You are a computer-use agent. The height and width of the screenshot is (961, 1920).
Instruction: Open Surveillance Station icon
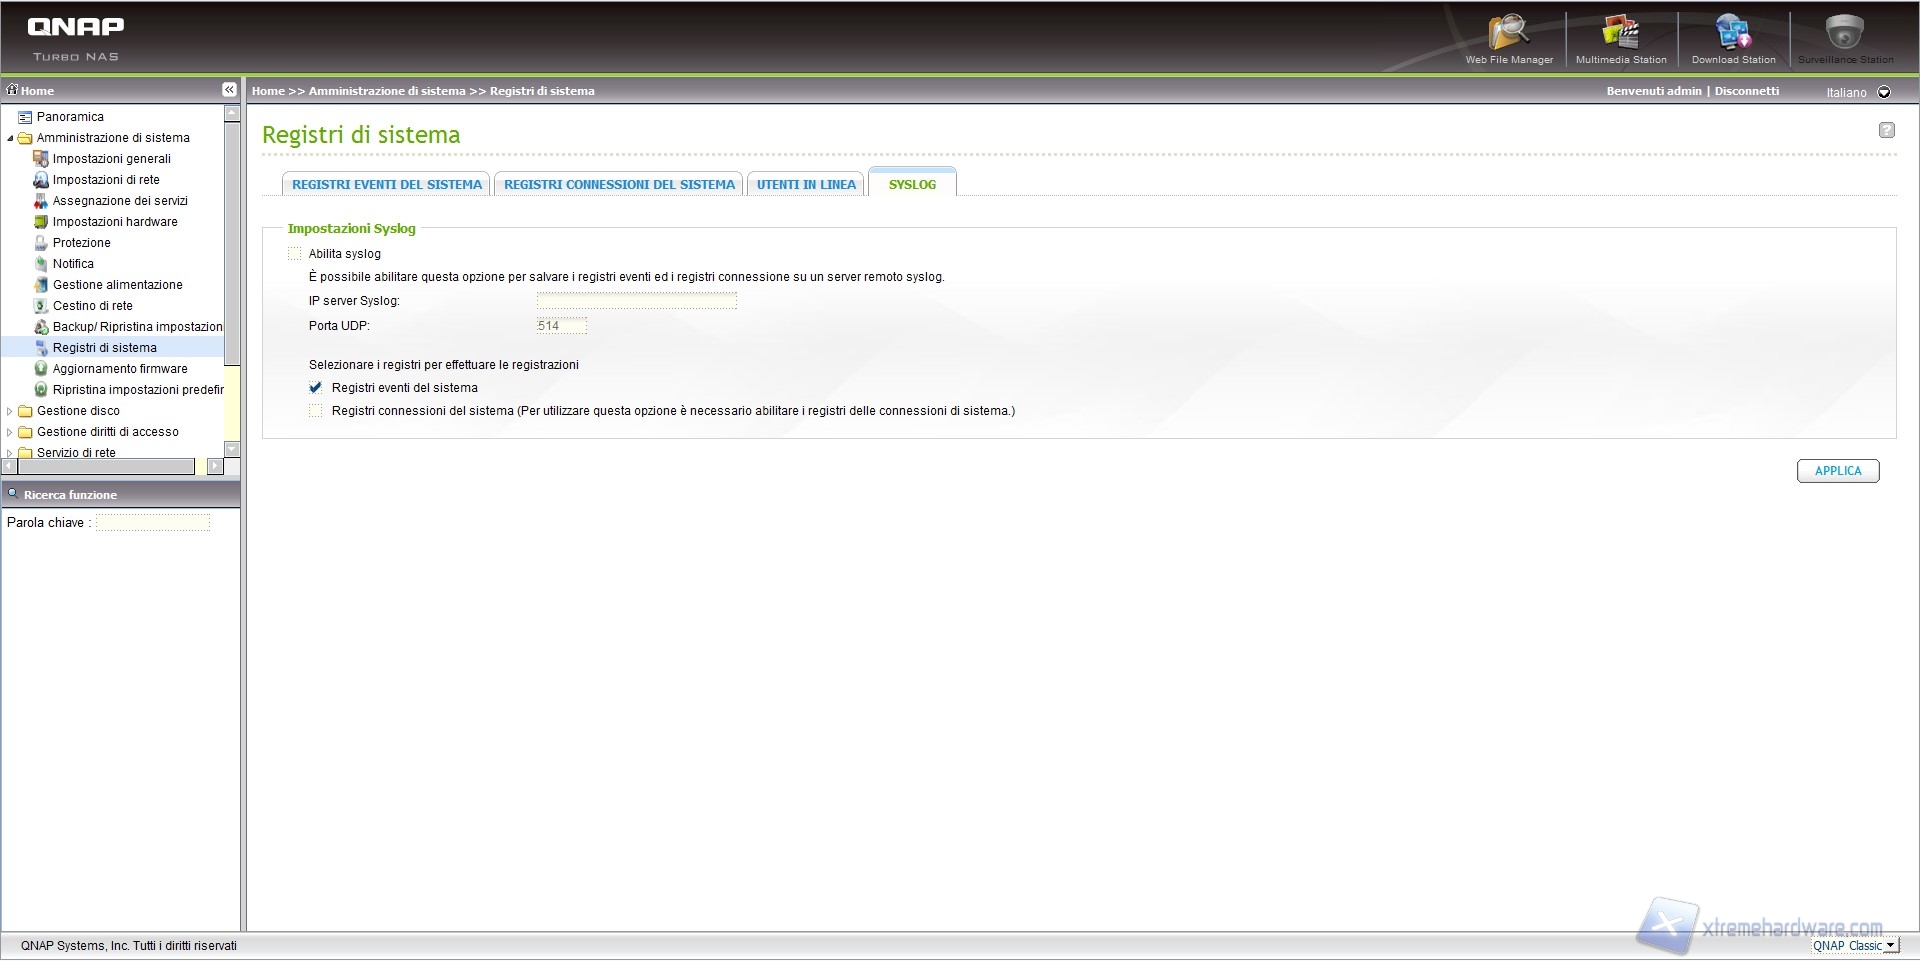click(x=1845, y=34)
